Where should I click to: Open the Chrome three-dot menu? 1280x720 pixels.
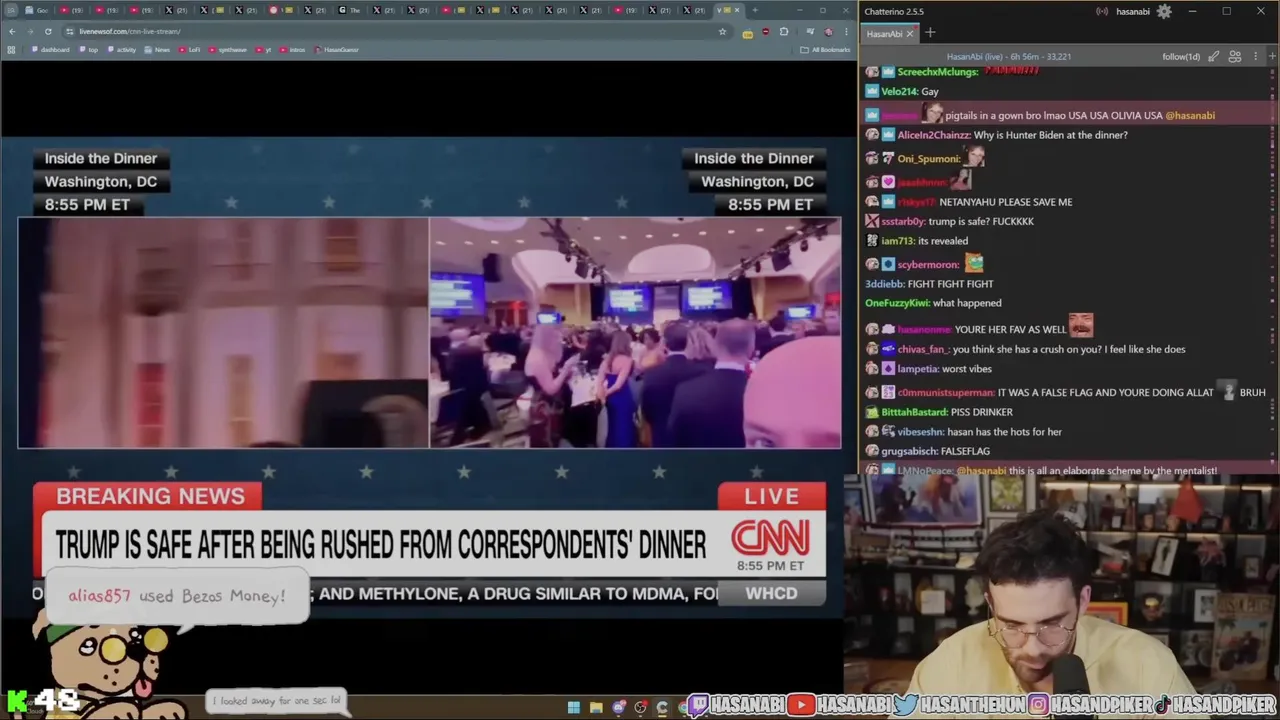tap(845, 31)
